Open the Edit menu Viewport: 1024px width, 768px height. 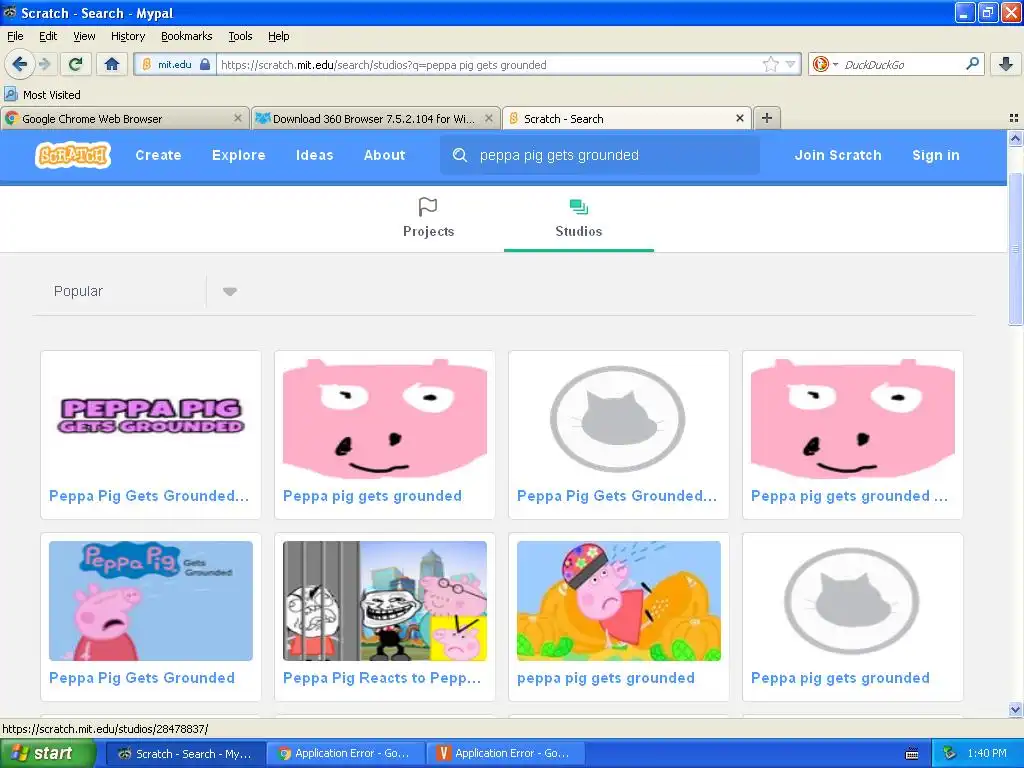tap(48, 36)
